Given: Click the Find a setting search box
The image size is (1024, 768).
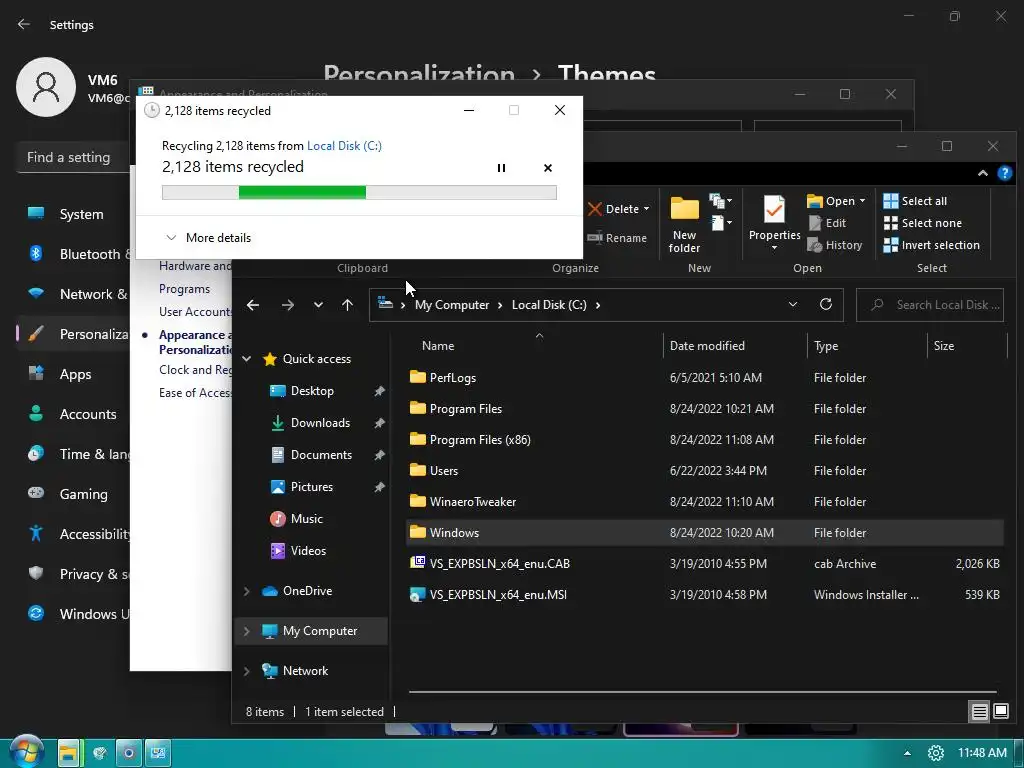Looking at the screenshot, I should point(73,157).
